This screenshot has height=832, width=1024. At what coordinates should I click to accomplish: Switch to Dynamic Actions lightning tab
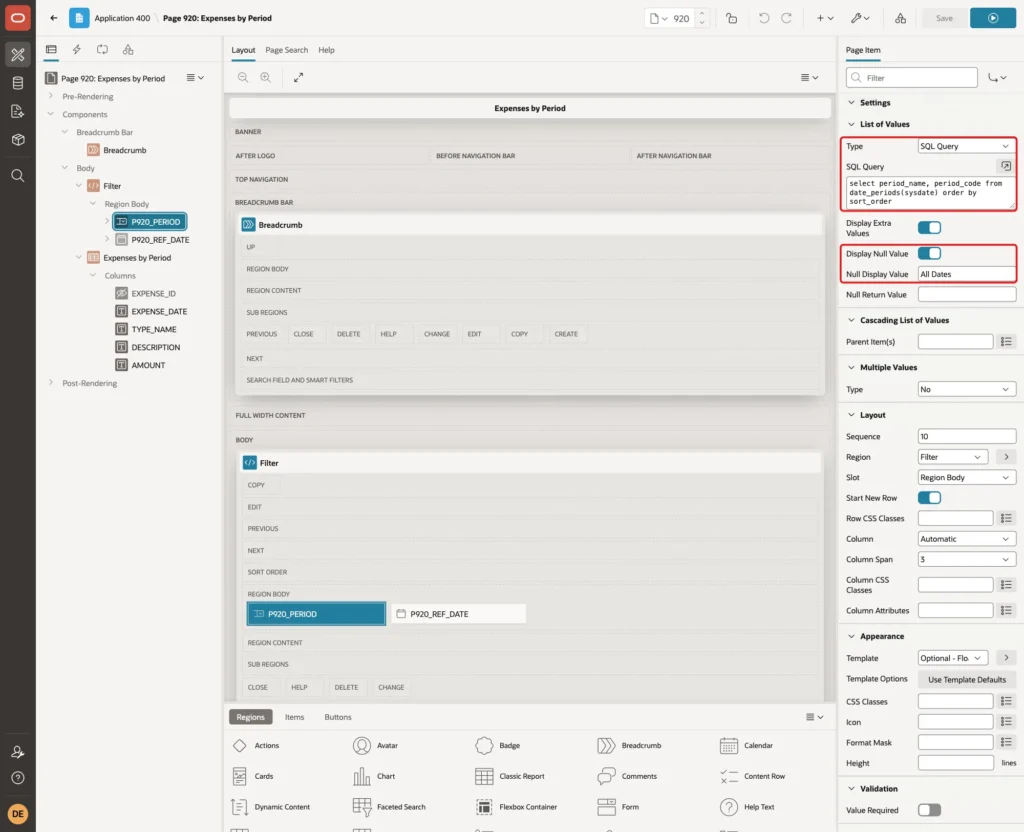[x=76, y=50]
